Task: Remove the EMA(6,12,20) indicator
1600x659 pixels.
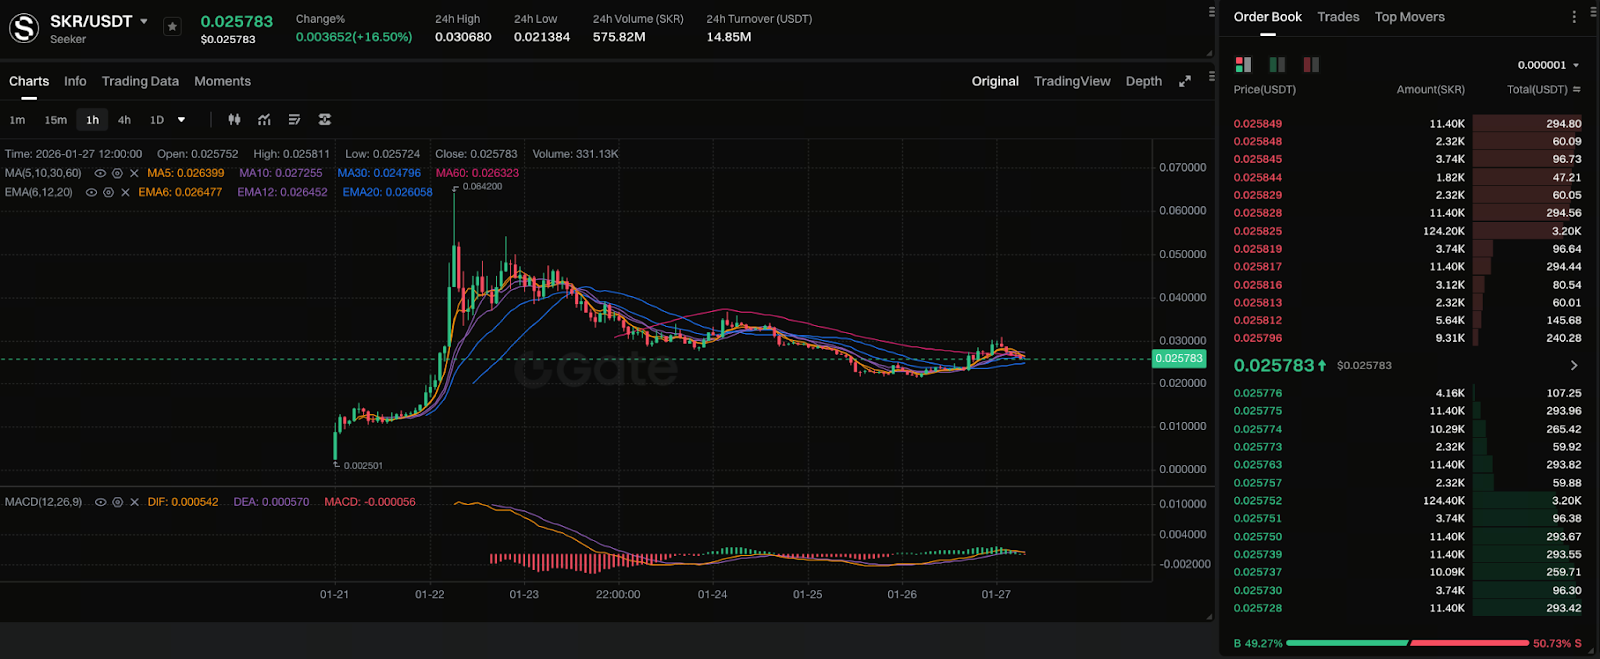Action: click(125, 192)
